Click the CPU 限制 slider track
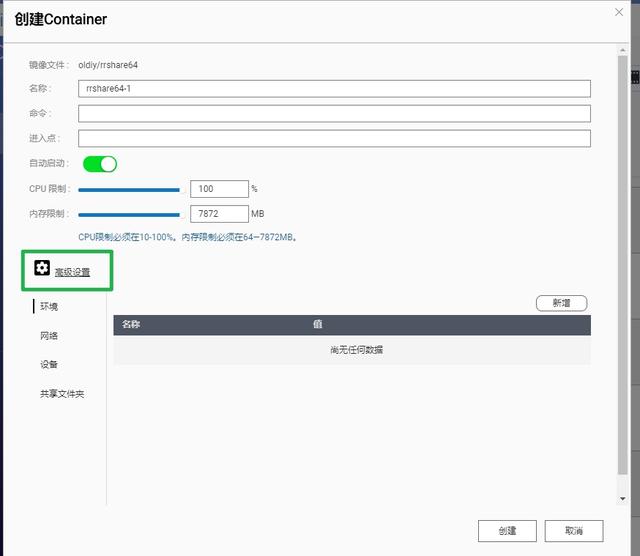Image resolution: width=640 pixels, height=556 pixels. tap(130, 189)
